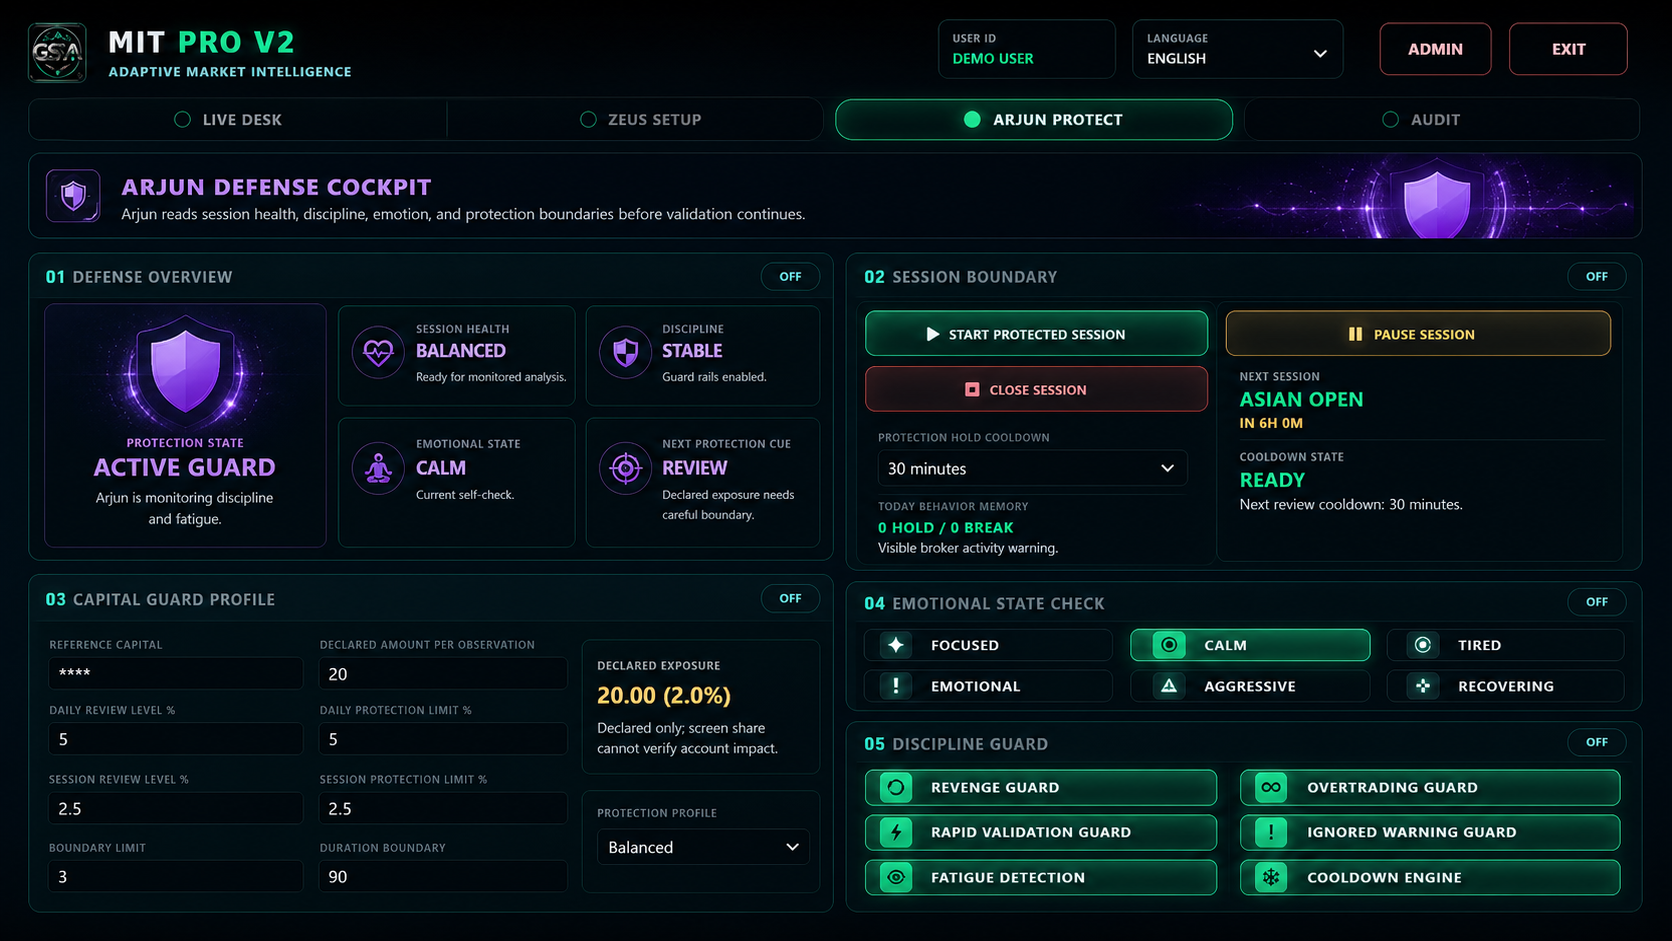Click the Discipline shield icon
1672x941 pixels.
pyautogui.click(x=625, y=353)
